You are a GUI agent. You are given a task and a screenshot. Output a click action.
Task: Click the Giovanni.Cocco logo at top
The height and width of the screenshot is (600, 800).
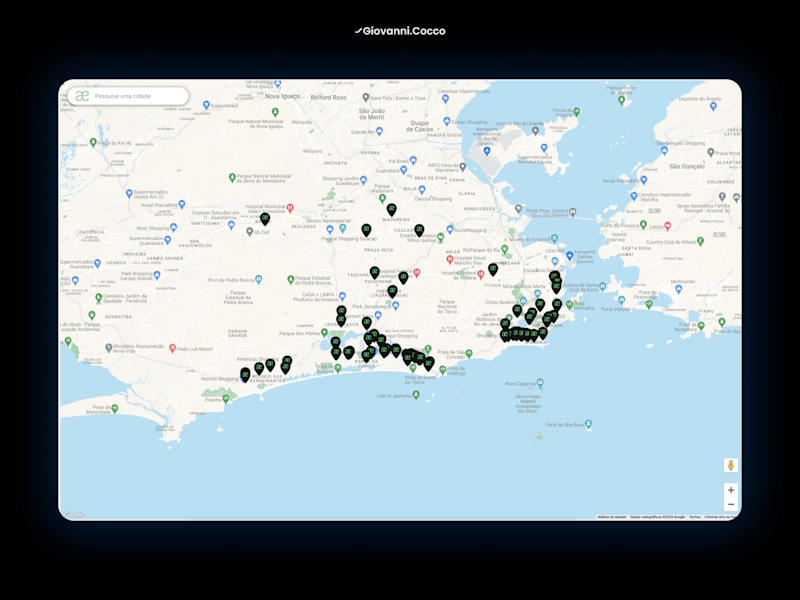point(400,31)
